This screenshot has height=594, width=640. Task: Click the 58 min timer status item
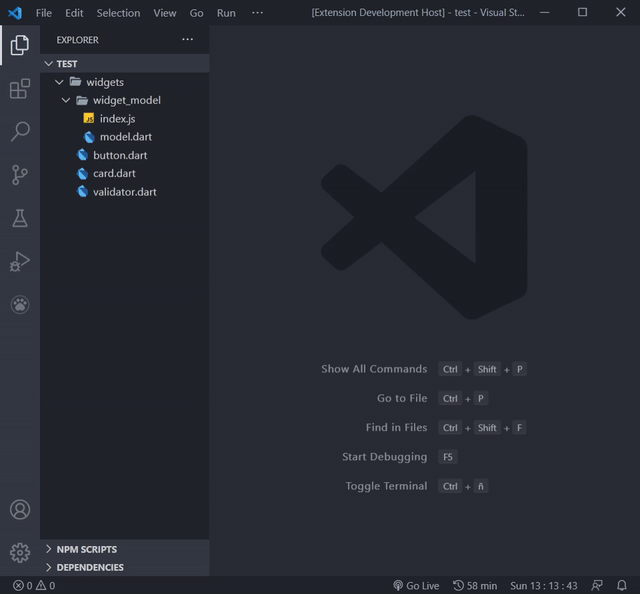(x=475, y=586)
